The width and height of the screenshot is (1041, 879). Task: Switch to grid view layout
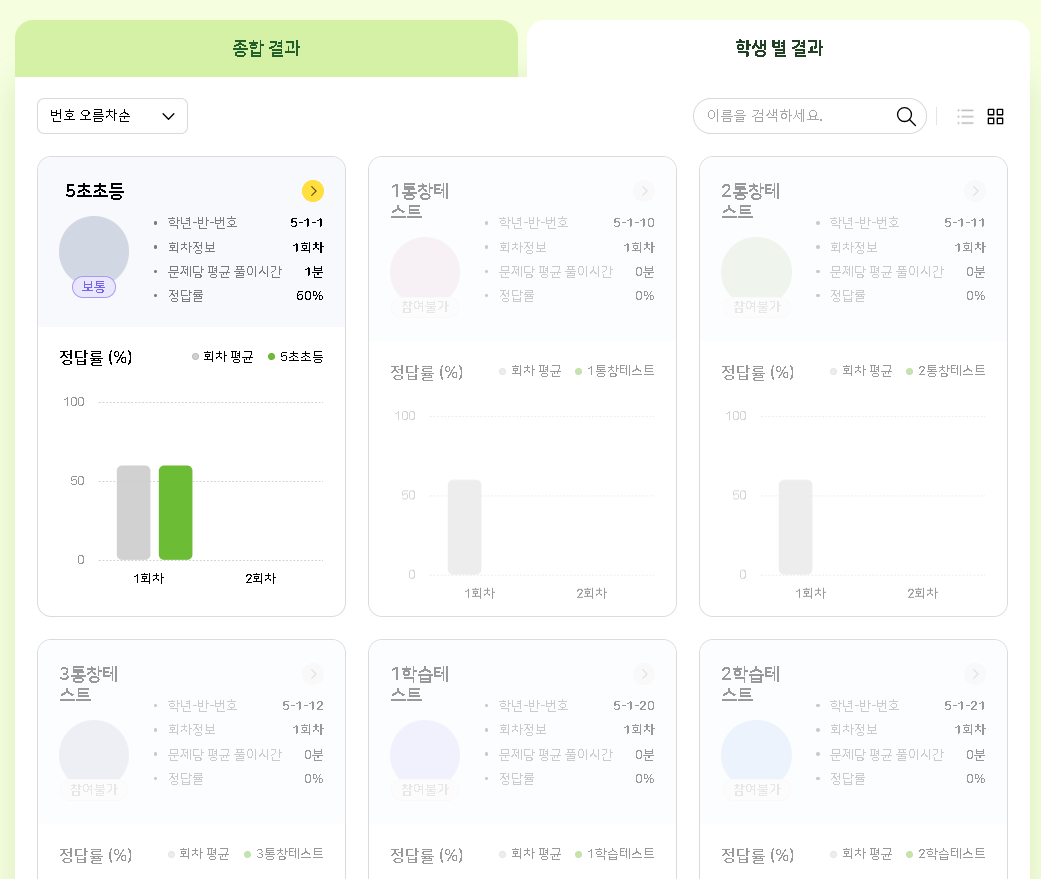coord(995,116)
